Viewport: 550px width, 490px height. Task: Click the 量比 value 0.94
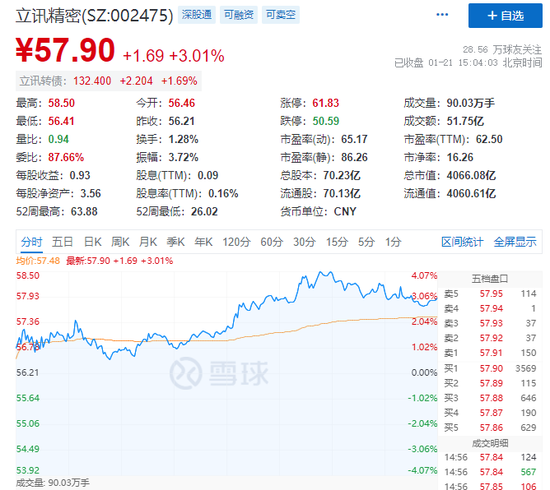pyautogui.click(x=58, y=139)
